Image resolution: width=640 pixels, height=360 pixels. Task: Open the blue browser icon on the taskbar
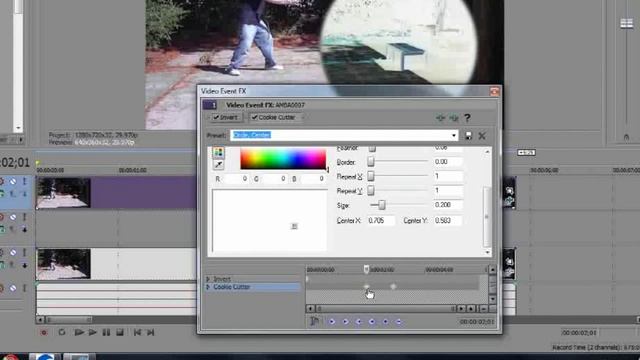45,357
